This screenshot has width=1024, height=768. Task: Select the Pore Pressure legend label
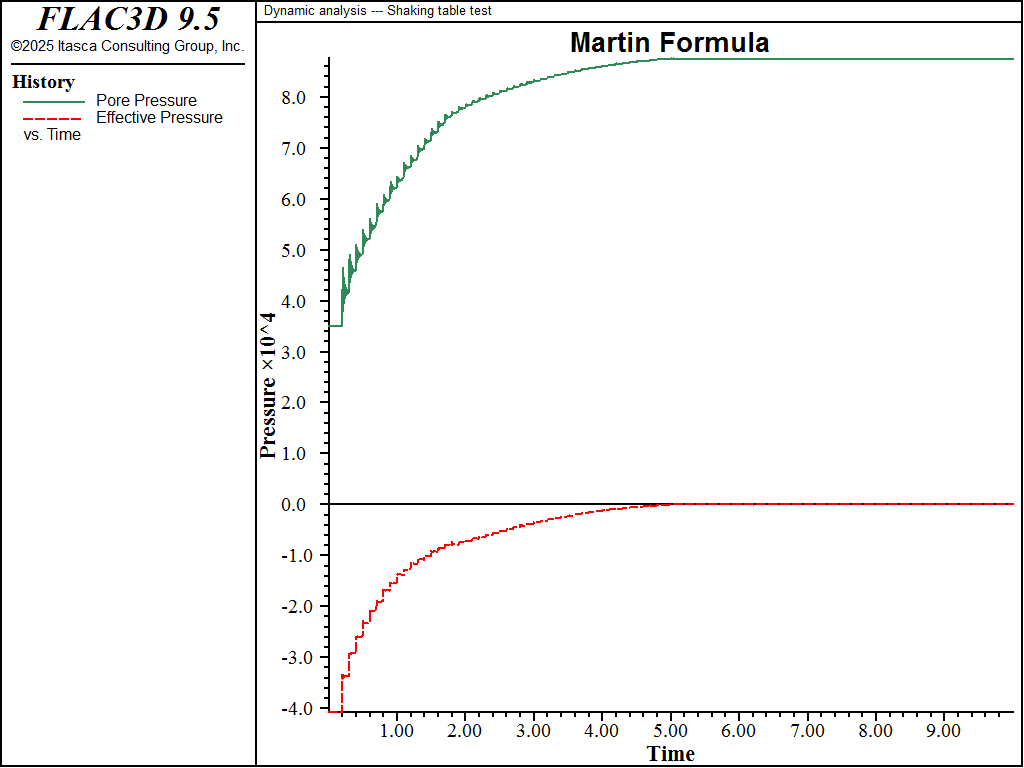(x=146, y=101)
